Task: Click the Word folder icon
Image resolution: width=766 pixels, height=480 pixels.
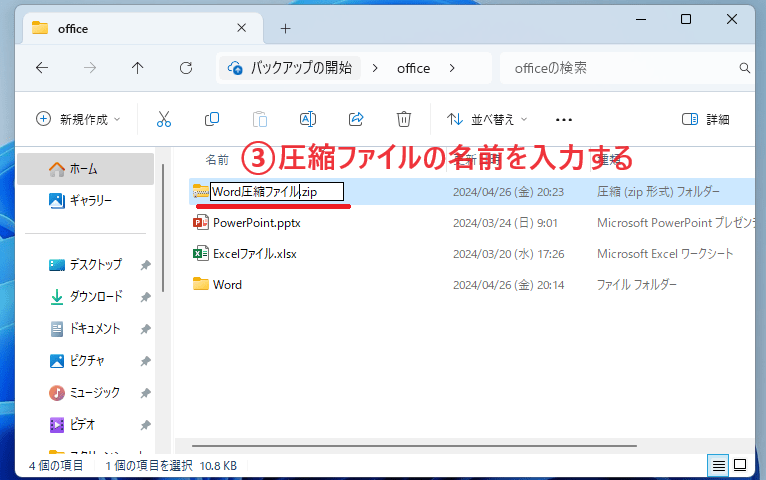Action: (201, 284)
